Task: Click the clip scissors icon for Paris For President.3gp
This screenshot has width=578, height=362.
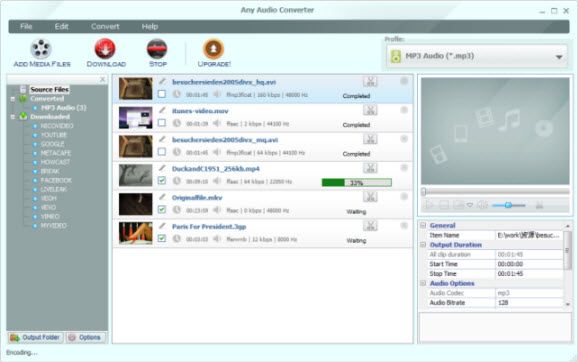Action: pyautogui.click(x=370, y=226)
